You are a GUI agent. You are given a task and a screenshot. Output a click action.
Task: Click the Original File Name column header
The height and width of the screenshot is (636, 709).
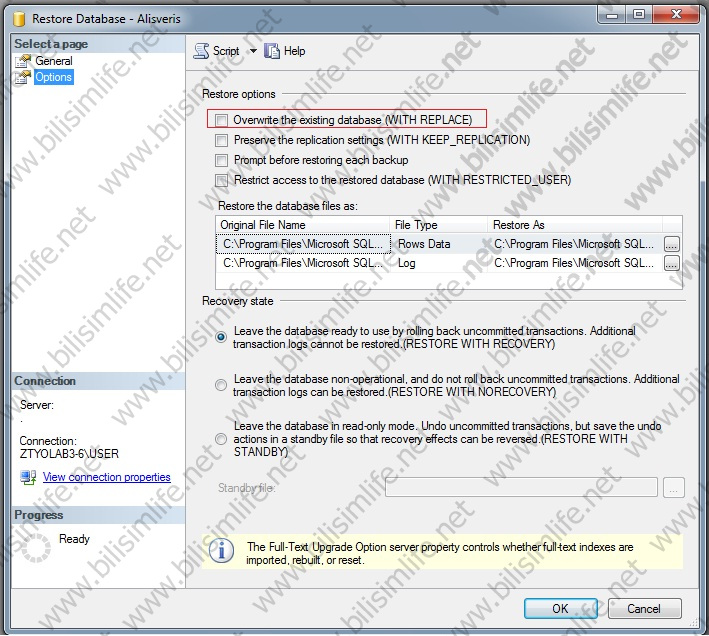263,225
